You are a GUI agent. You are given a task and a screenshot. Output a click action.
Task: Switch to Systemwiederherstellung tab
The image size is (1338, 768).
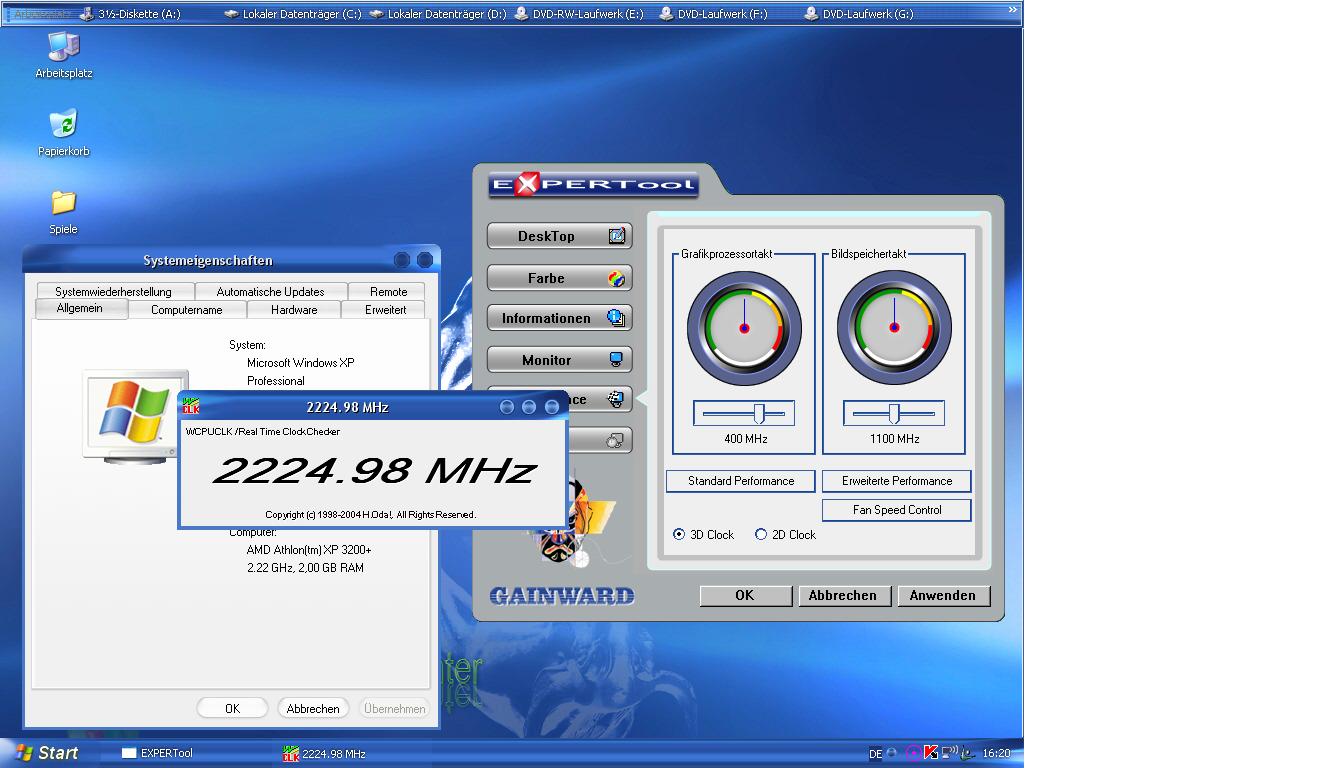(113, 292)
